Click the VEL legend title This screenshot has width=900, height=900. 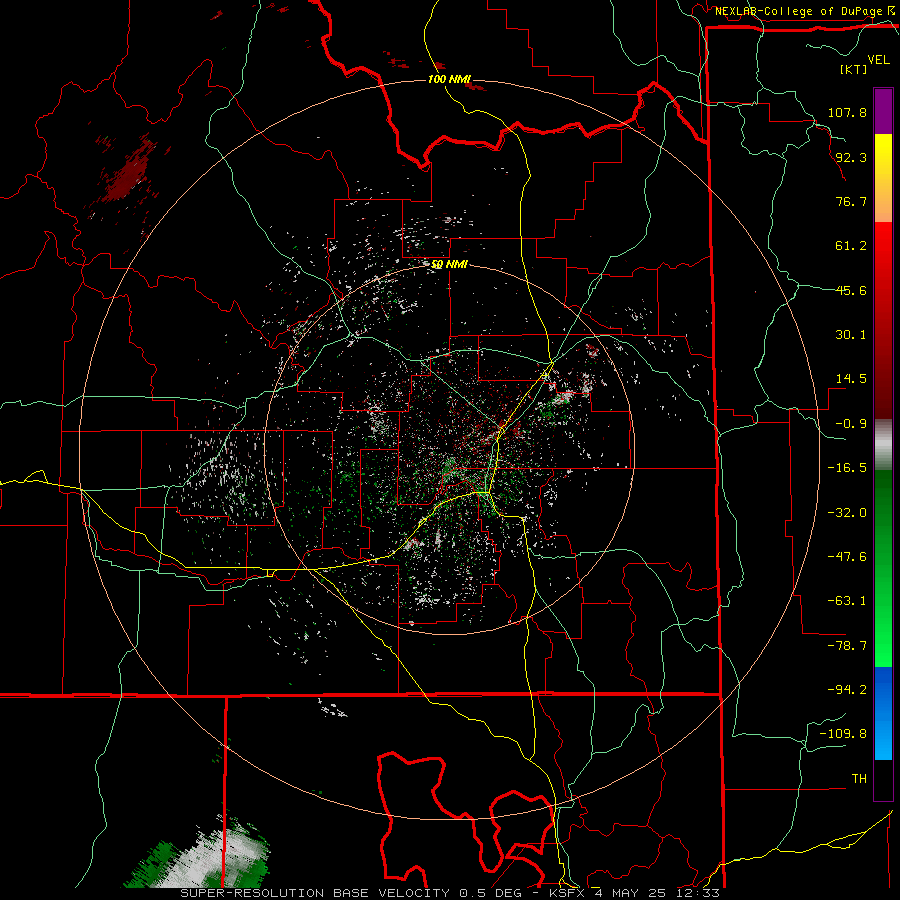[878, 60]
